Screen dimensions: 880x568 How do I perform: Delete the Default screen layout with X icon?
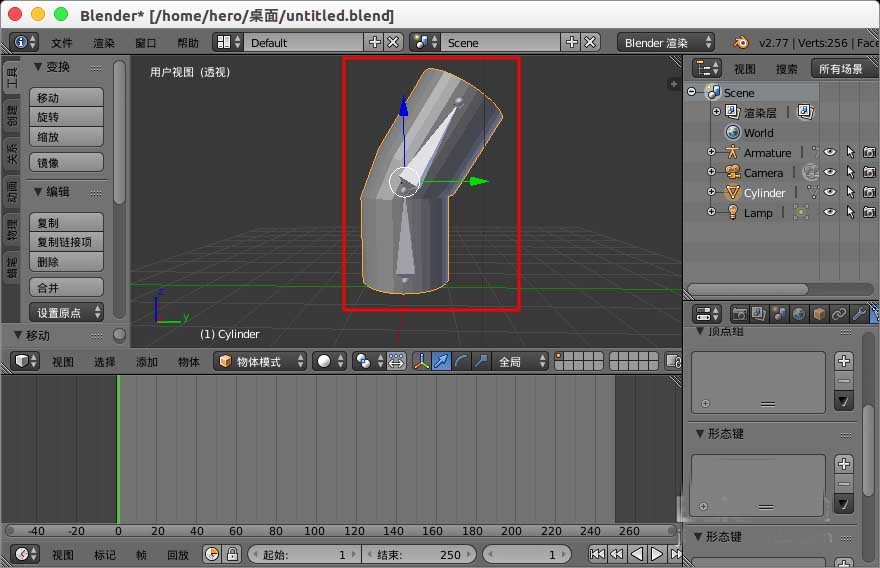[393, 43]
